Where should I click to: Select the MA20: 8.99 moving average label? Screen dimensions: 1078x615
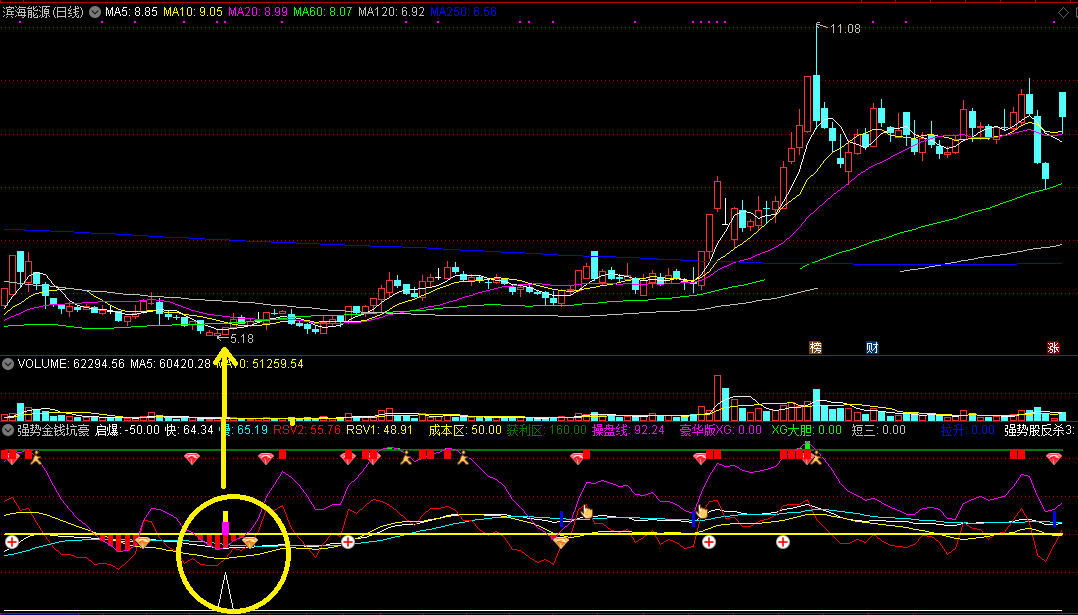pos(258,12)
